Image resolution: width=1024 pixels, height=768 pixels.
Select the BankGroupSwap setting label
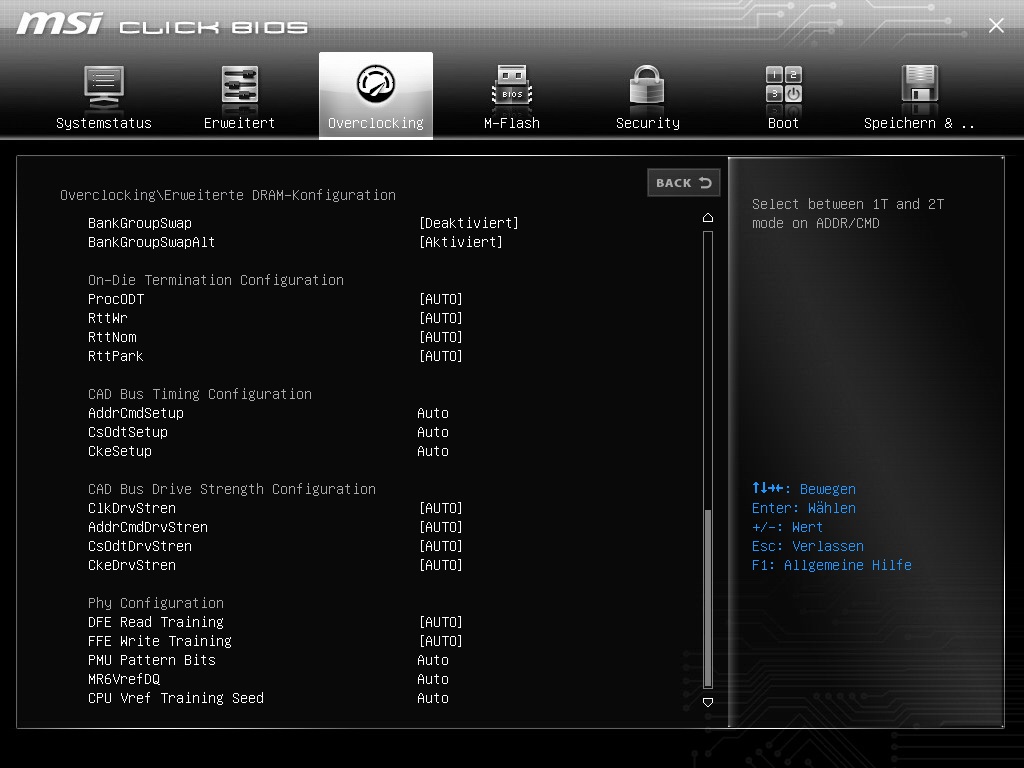[x=140, y=223]
